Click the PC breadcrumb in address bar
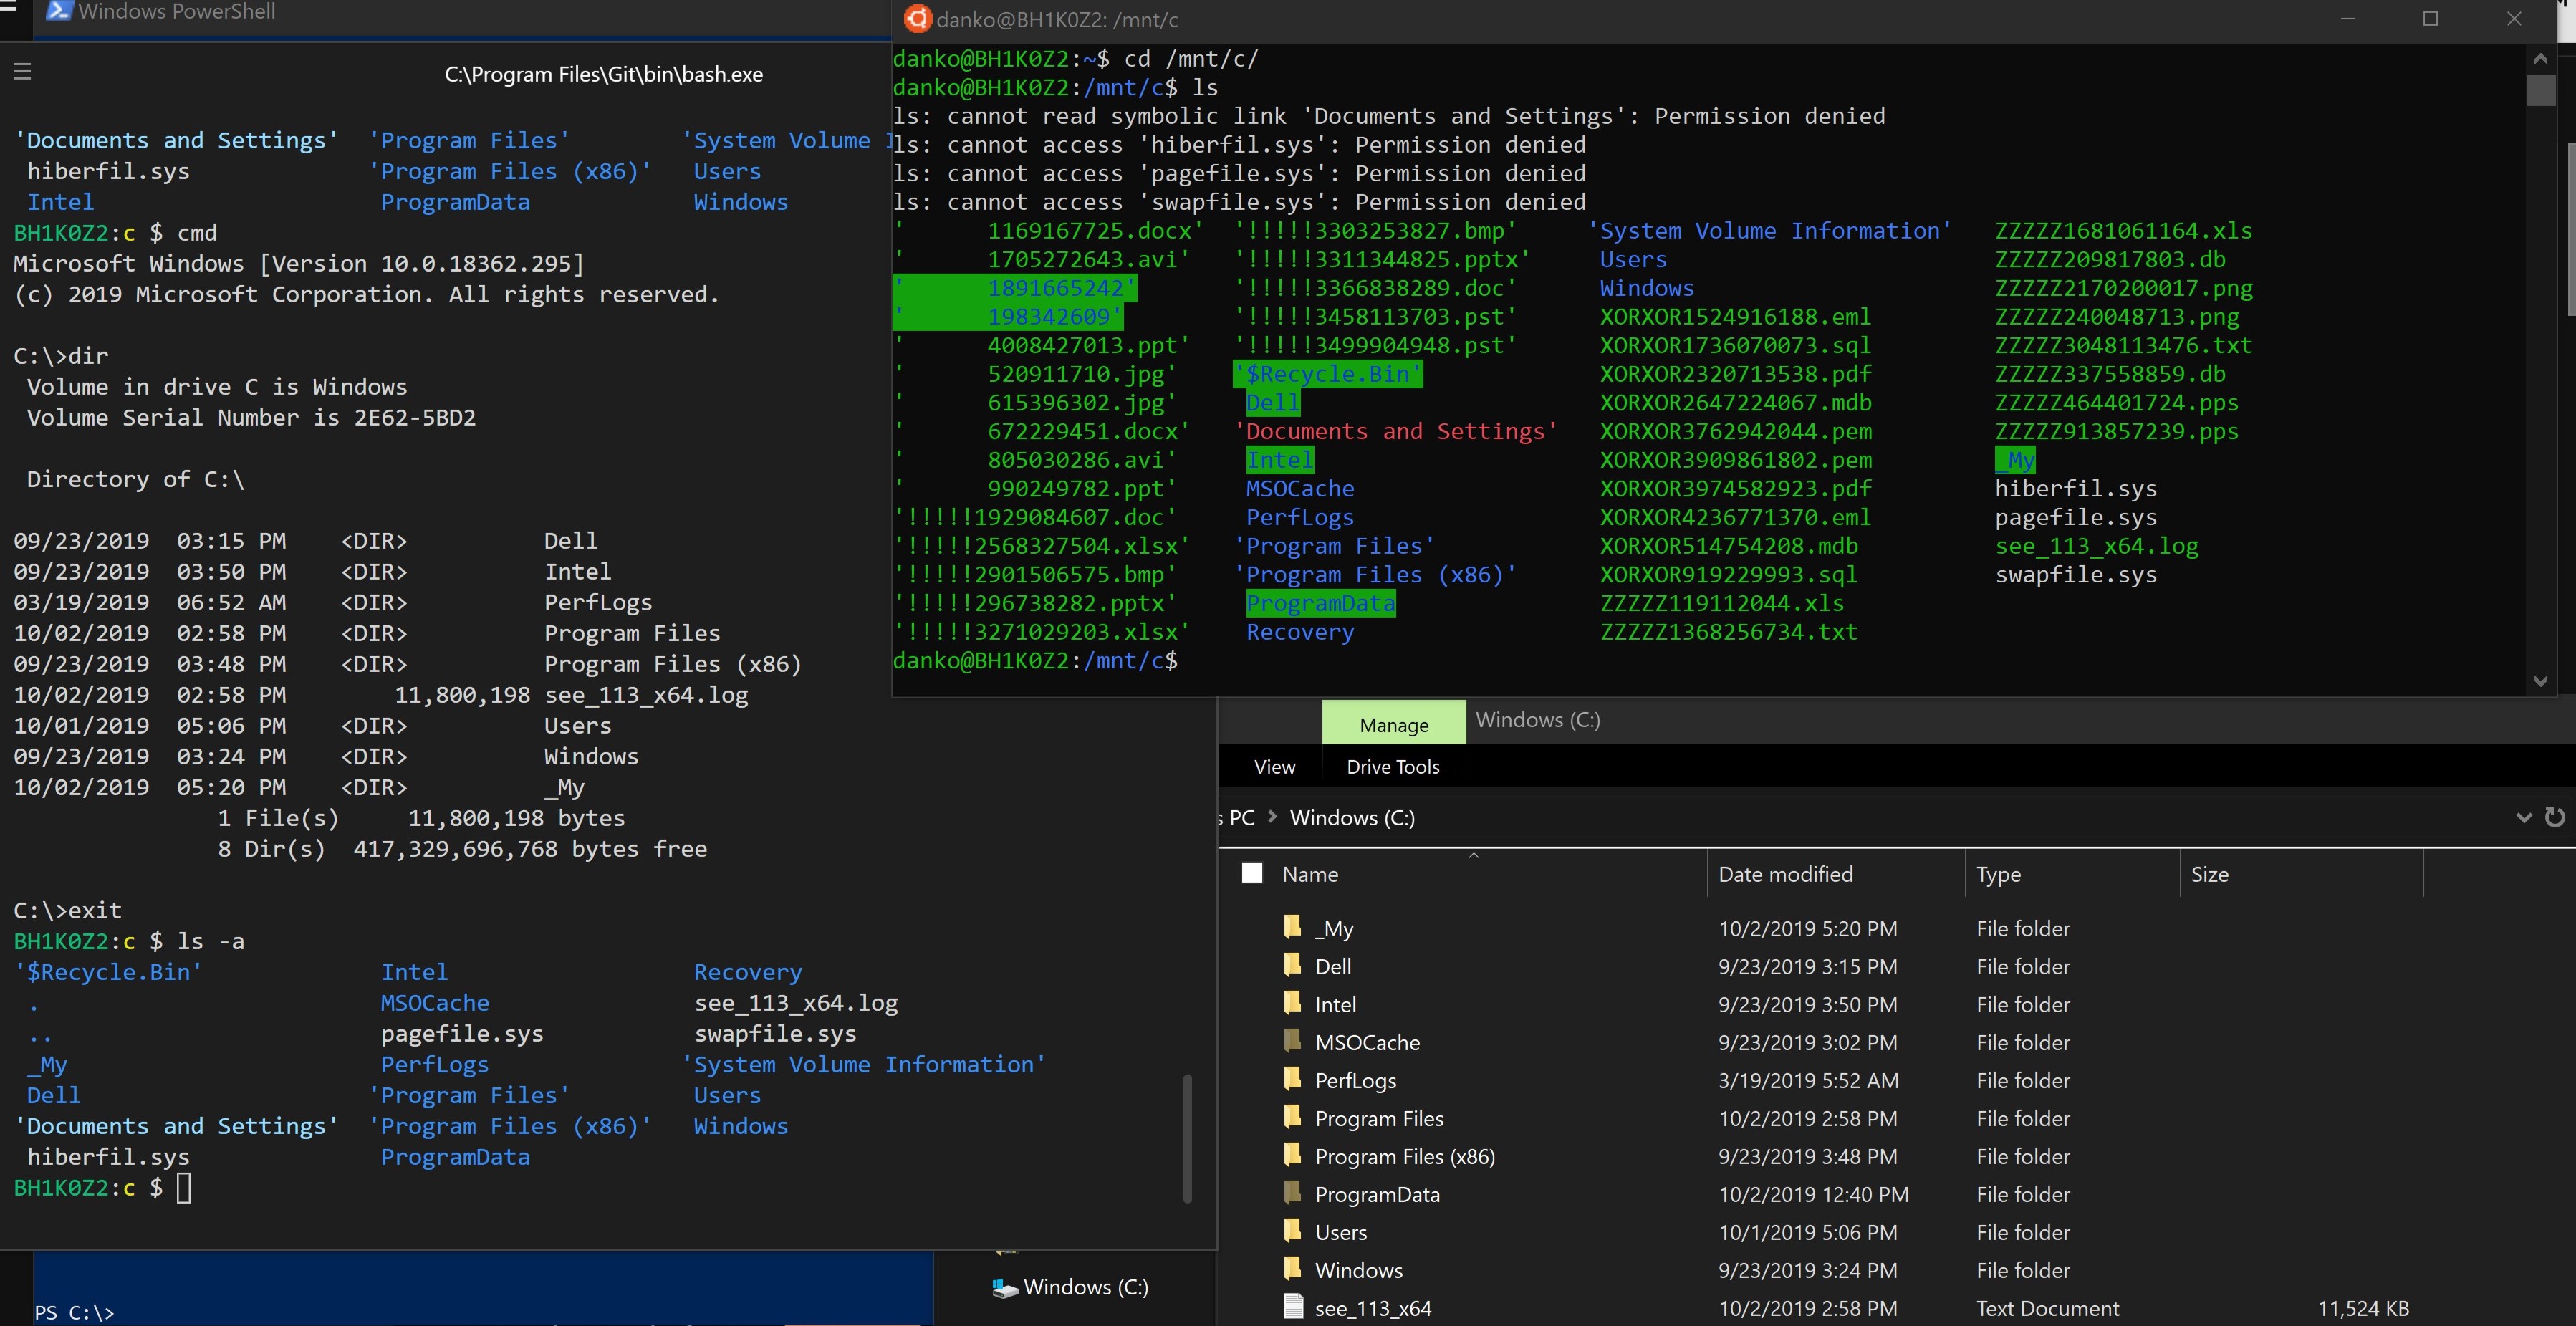This screenshot has width=2576, height=1326. 1241,818
